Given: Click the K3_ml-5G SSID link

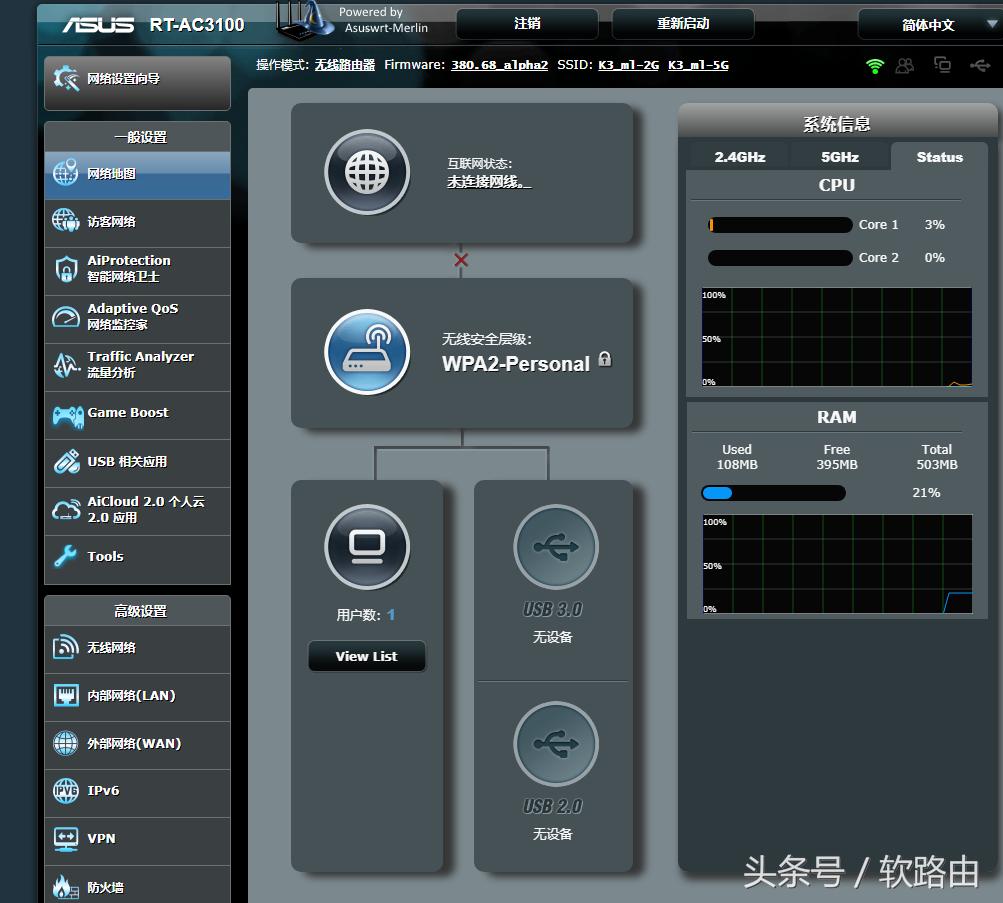Looking at the screenshot, I should point(698,65).
